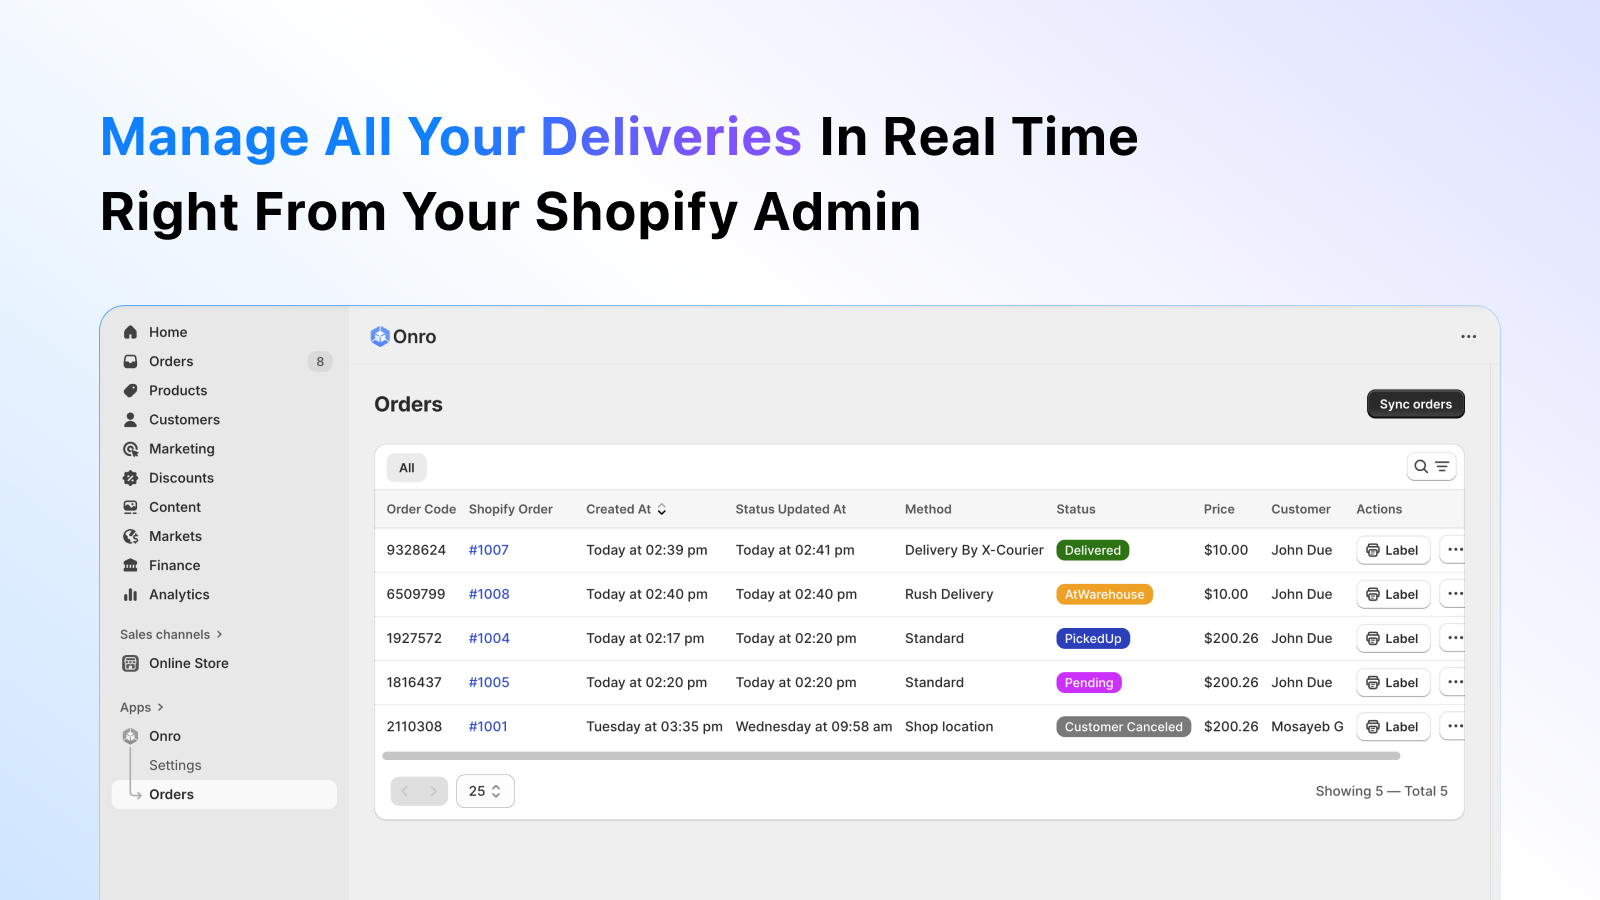Open Onro Settings in the sidebar
The image size is (1600, 900).
pyautogui.click(x=175, y=765)
